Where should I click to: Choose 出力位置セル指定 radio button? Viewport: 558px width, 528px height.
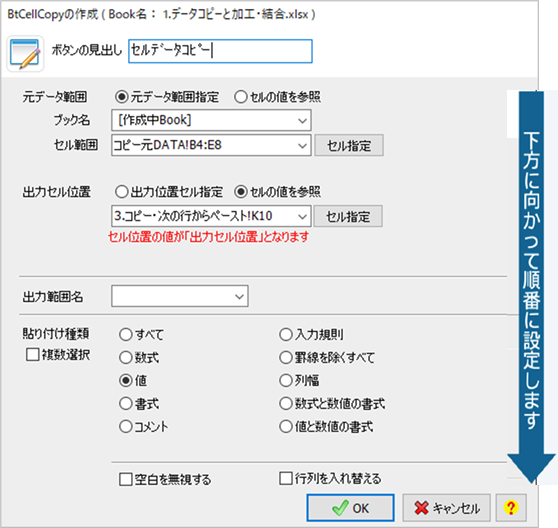click(121, 192)
